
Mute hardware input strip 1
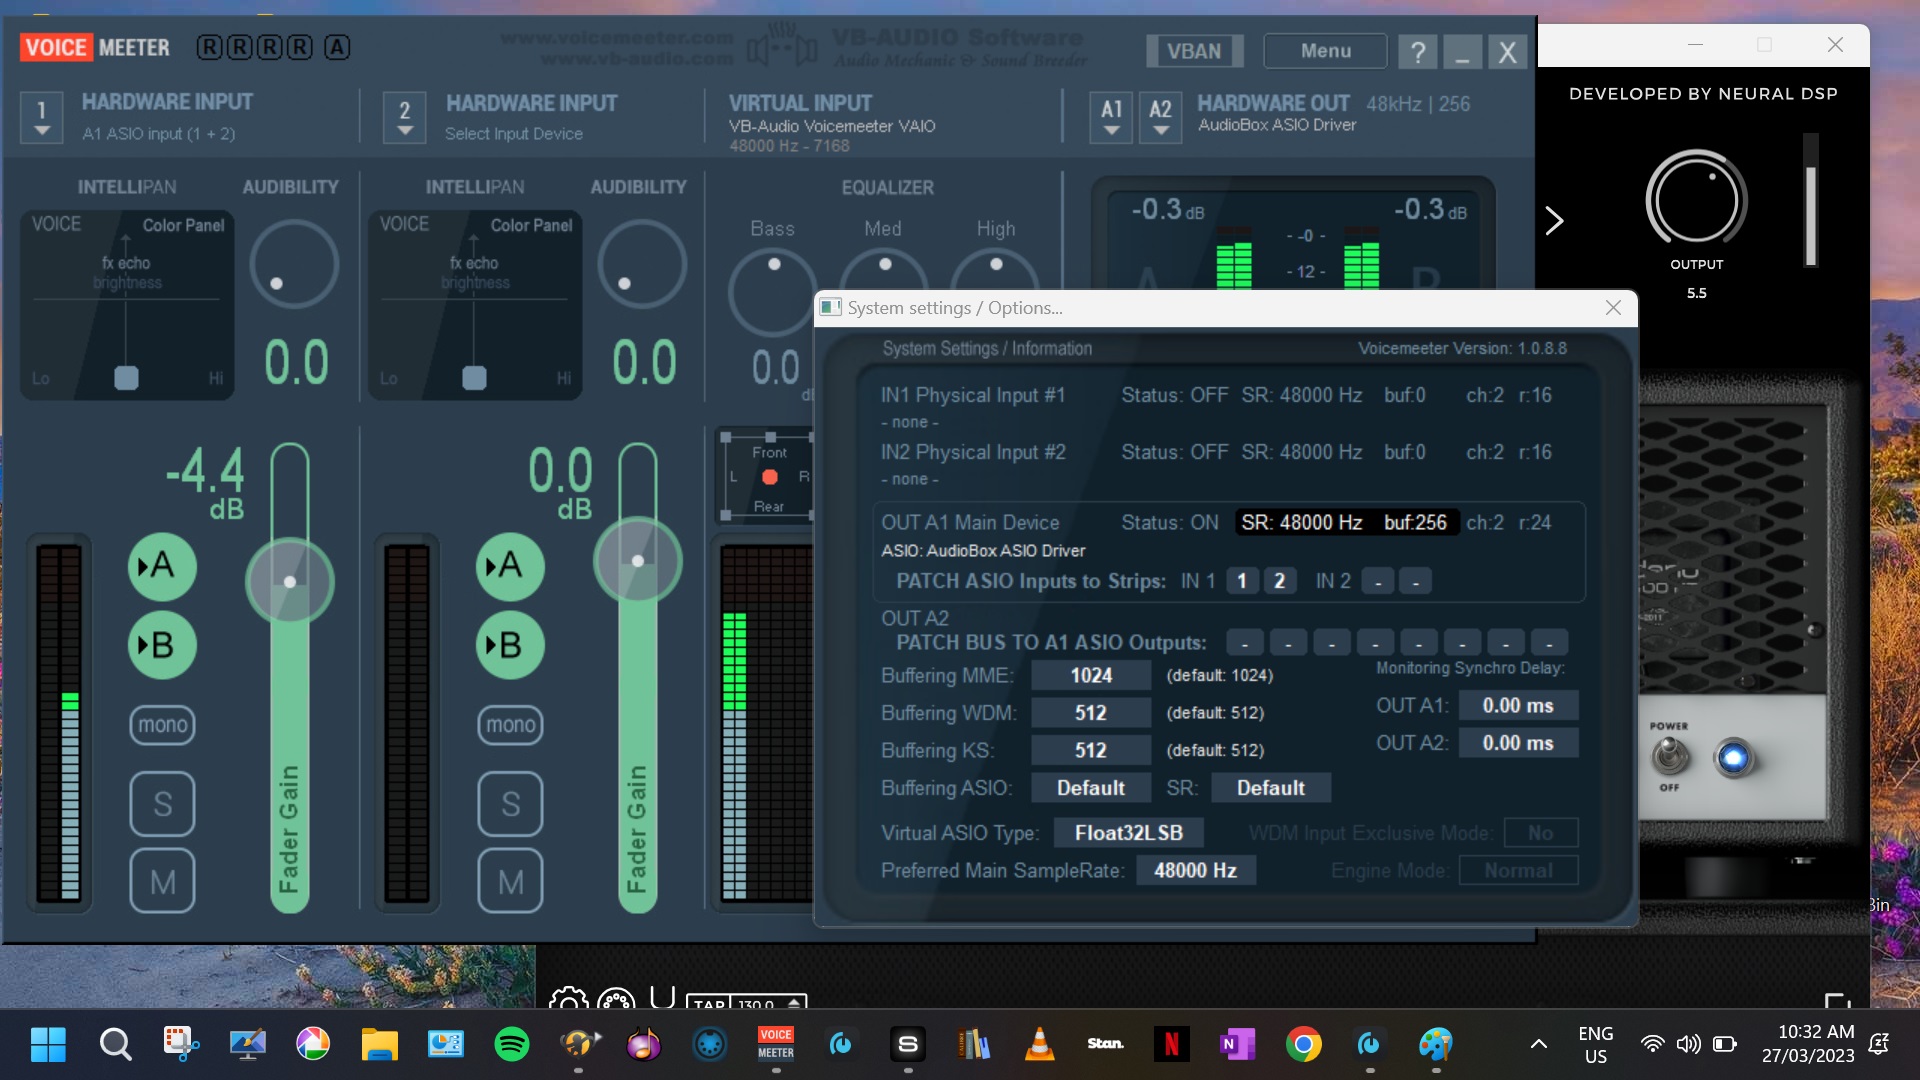162,881
